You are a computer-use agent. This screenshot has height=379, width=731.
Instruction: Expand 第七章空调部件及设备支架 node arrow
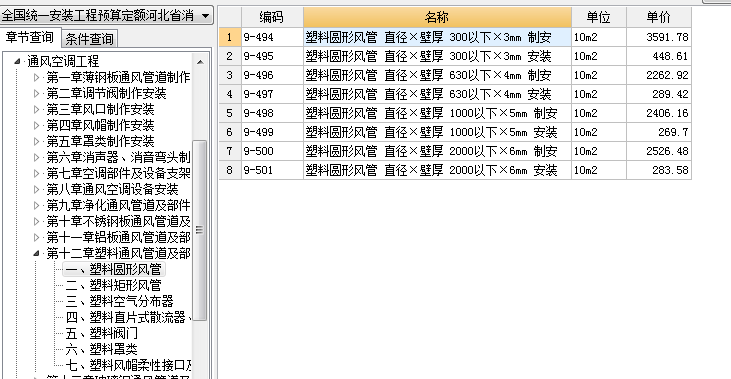click(36, 173)
